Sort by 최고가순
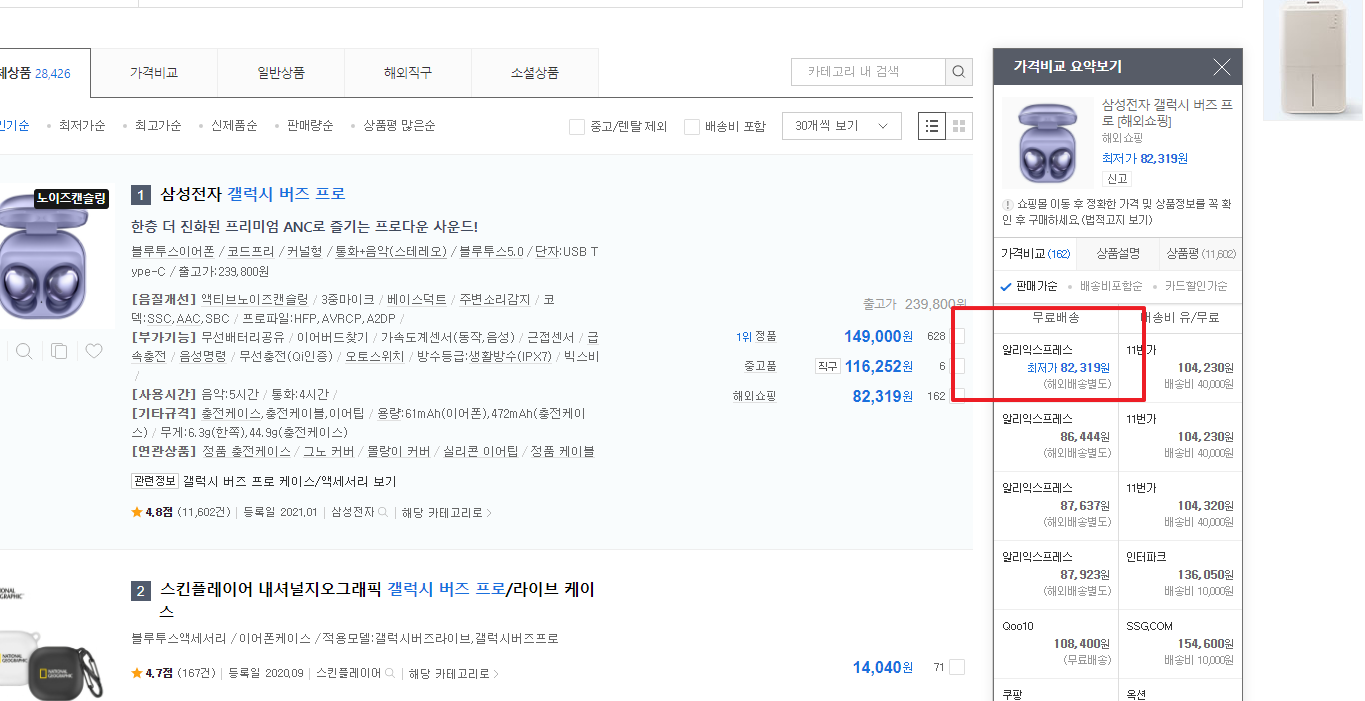Viewport: 1365px width, 701px height. click(x=158, y=126)
